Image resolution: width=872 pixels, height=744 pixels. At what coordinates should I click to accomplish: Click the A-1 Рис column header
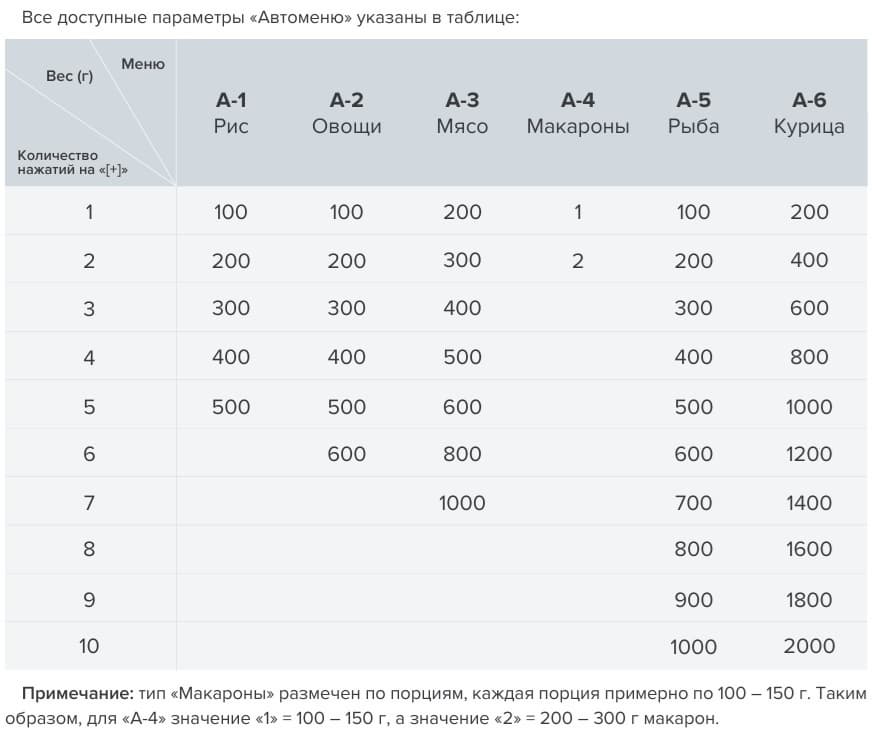click(231, 113)
